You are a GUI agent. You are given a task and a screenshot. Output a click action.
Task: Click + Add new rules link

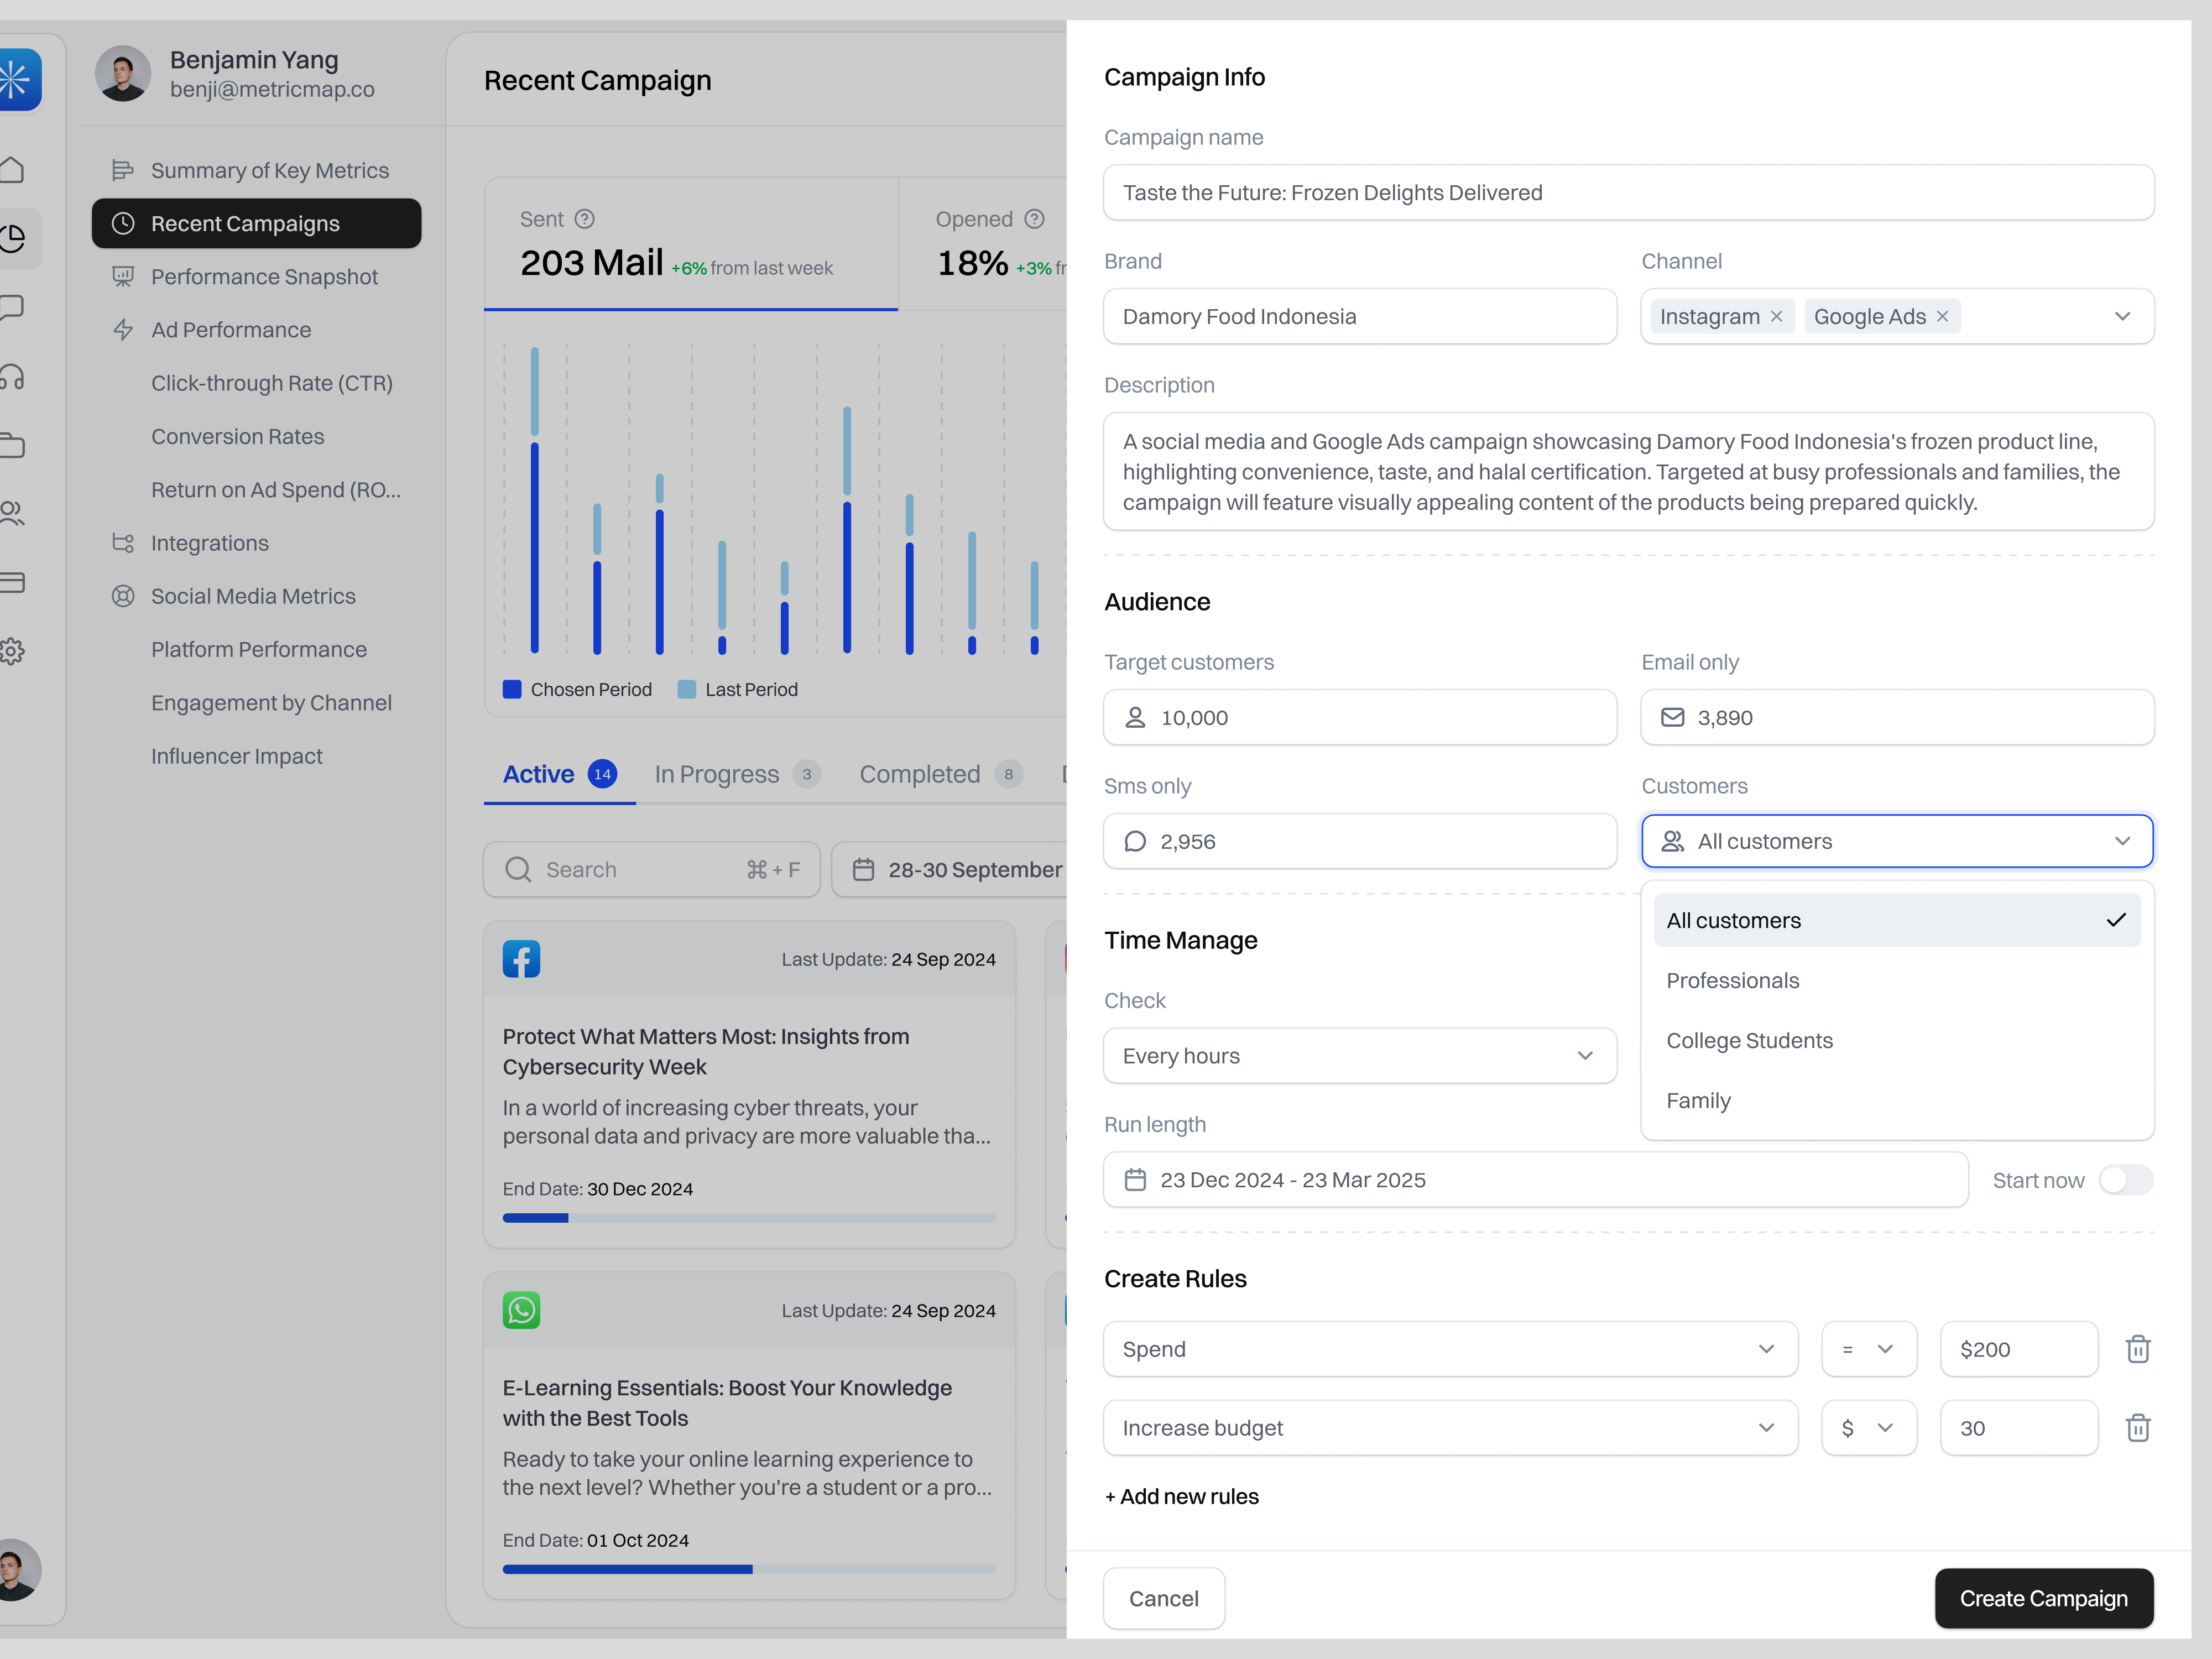pyautogui.click(x=1181, y=1496)
